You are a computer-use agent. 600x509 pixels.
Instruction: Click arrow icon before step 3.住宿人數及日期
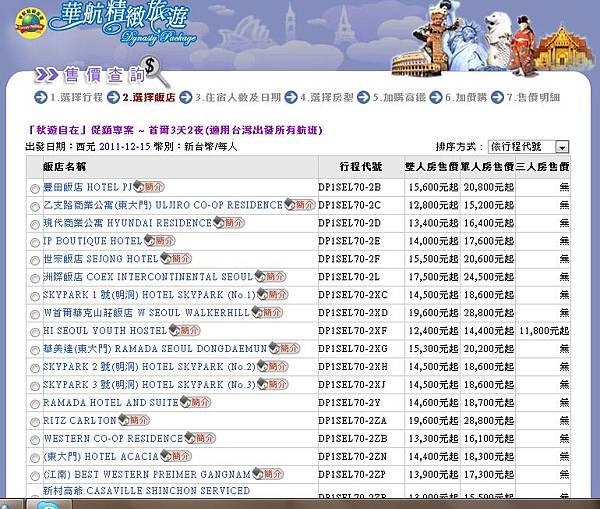tap(186, 97)
